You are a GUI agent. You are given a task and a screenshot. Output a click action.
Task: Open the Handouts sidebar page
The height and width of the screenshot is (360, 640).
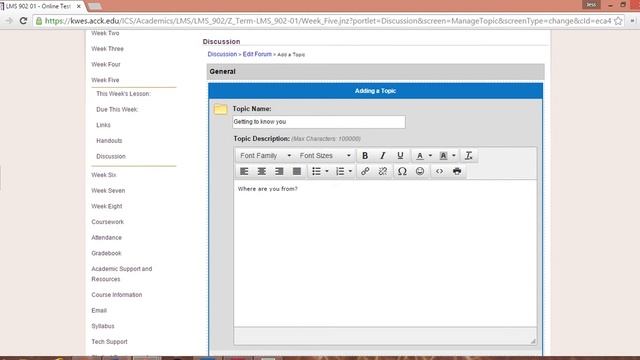click(109, 140)
